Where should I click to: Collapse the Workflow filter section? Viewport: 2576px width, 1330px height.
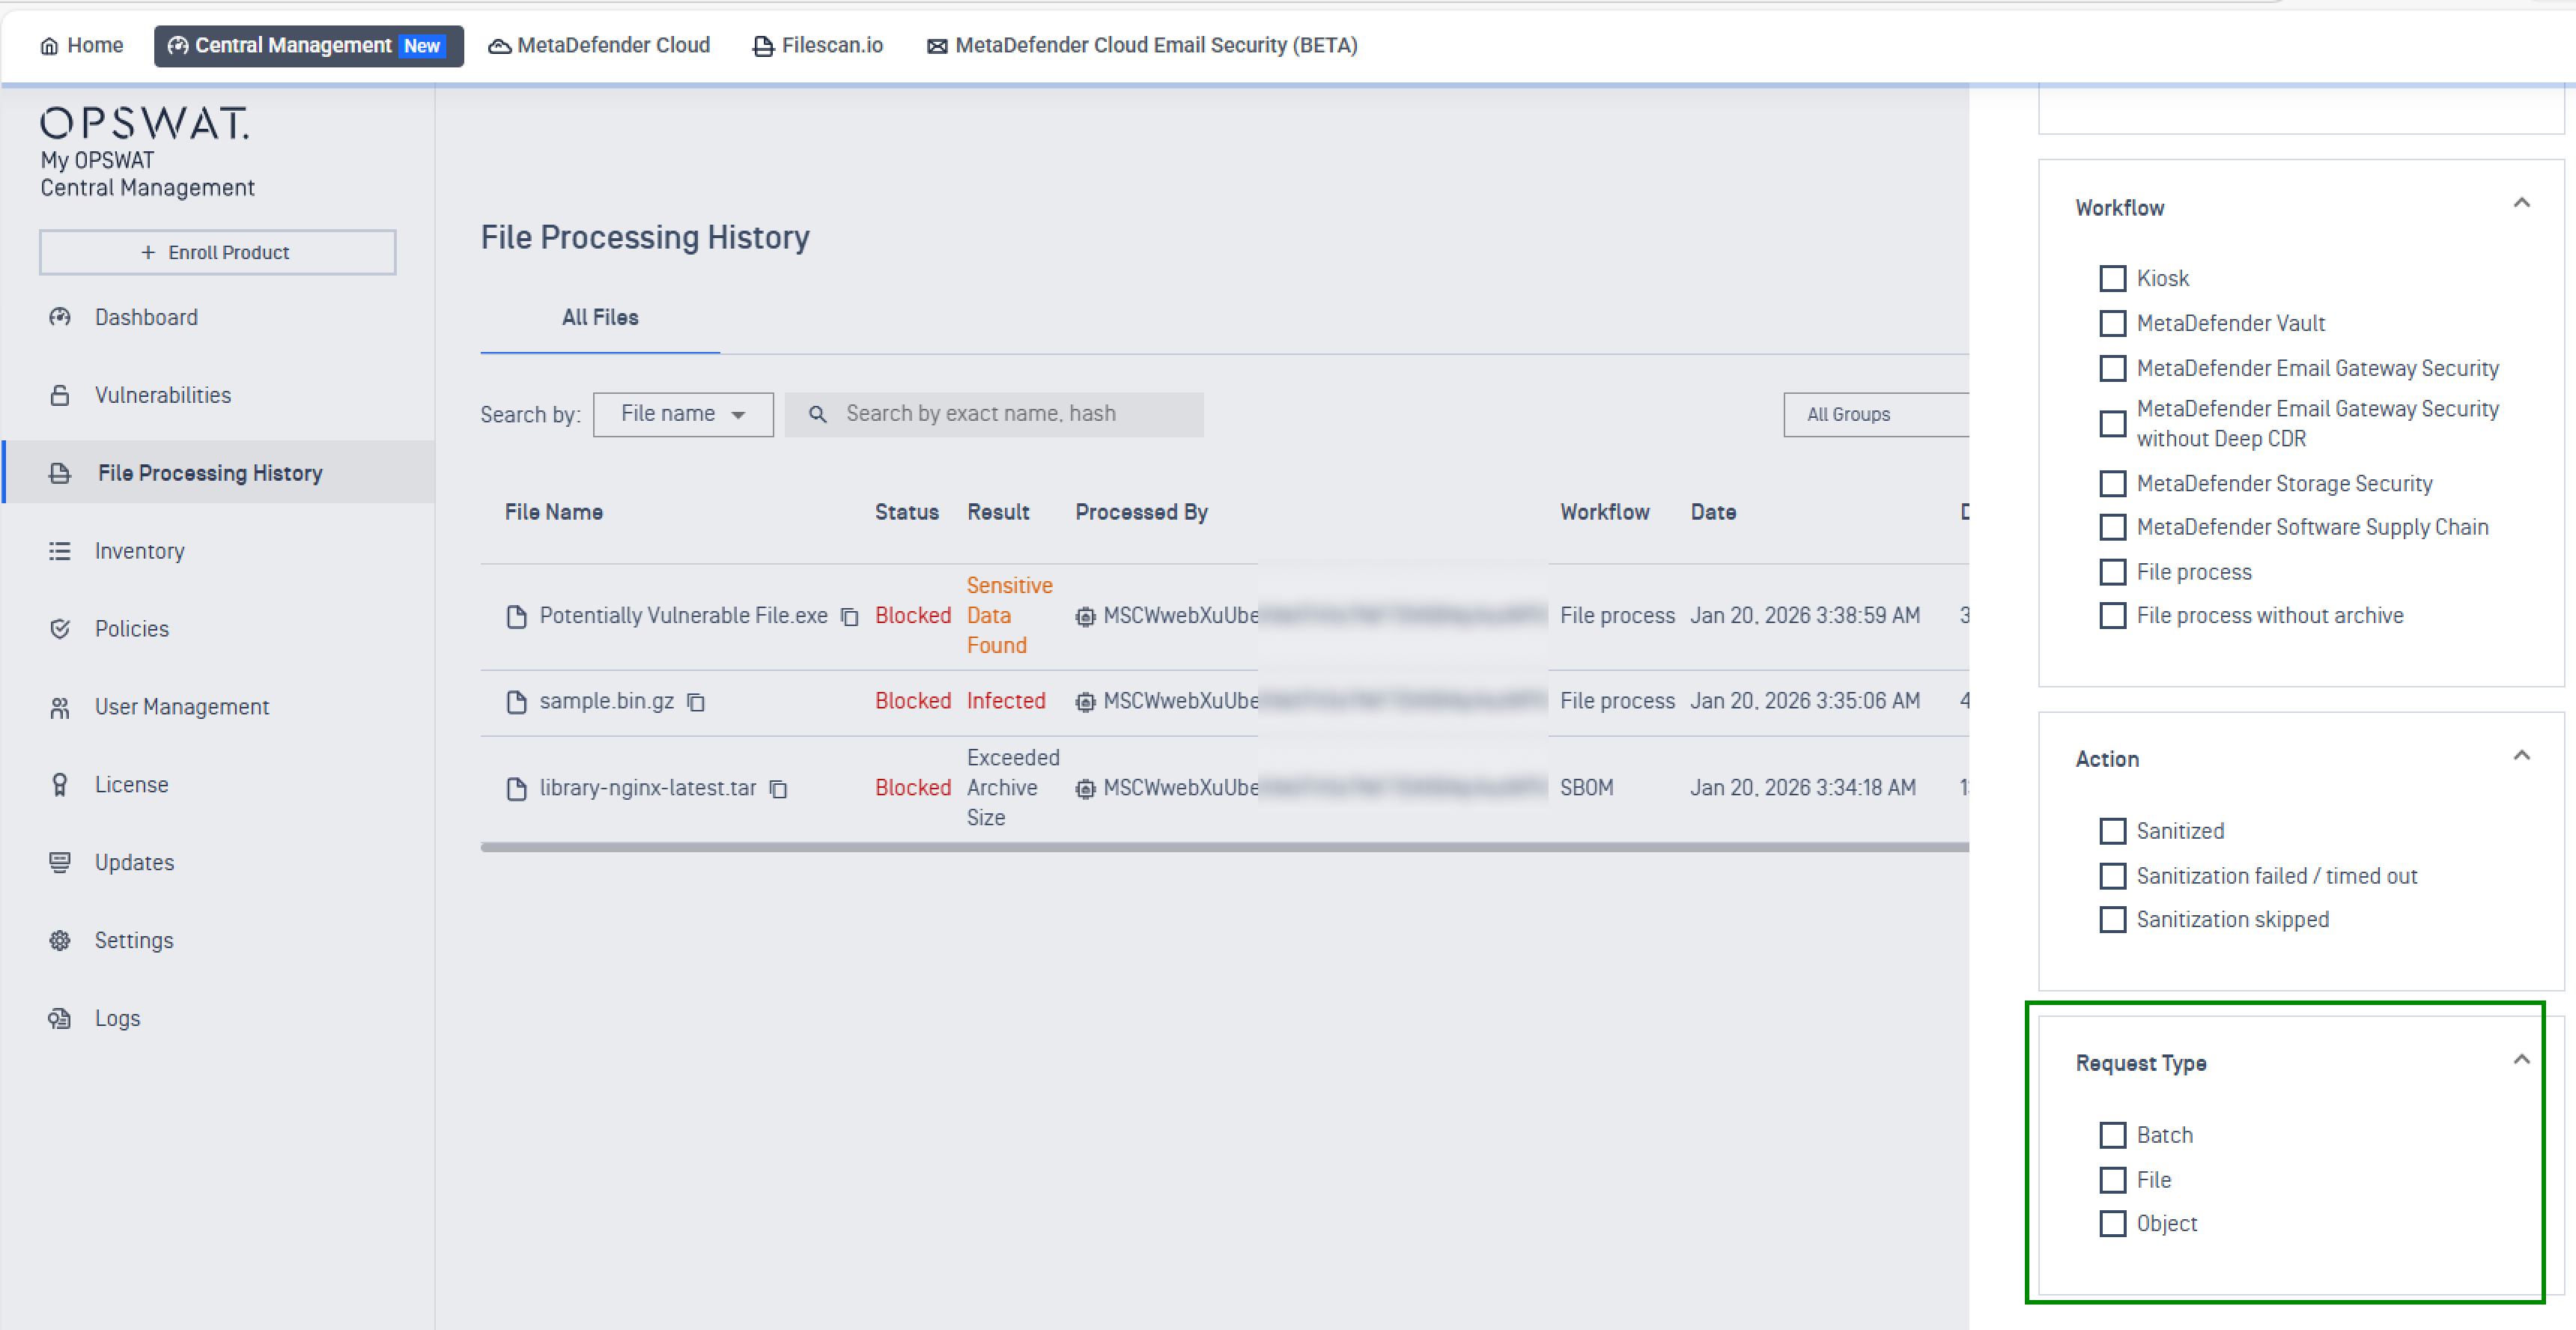point(2521,204)
